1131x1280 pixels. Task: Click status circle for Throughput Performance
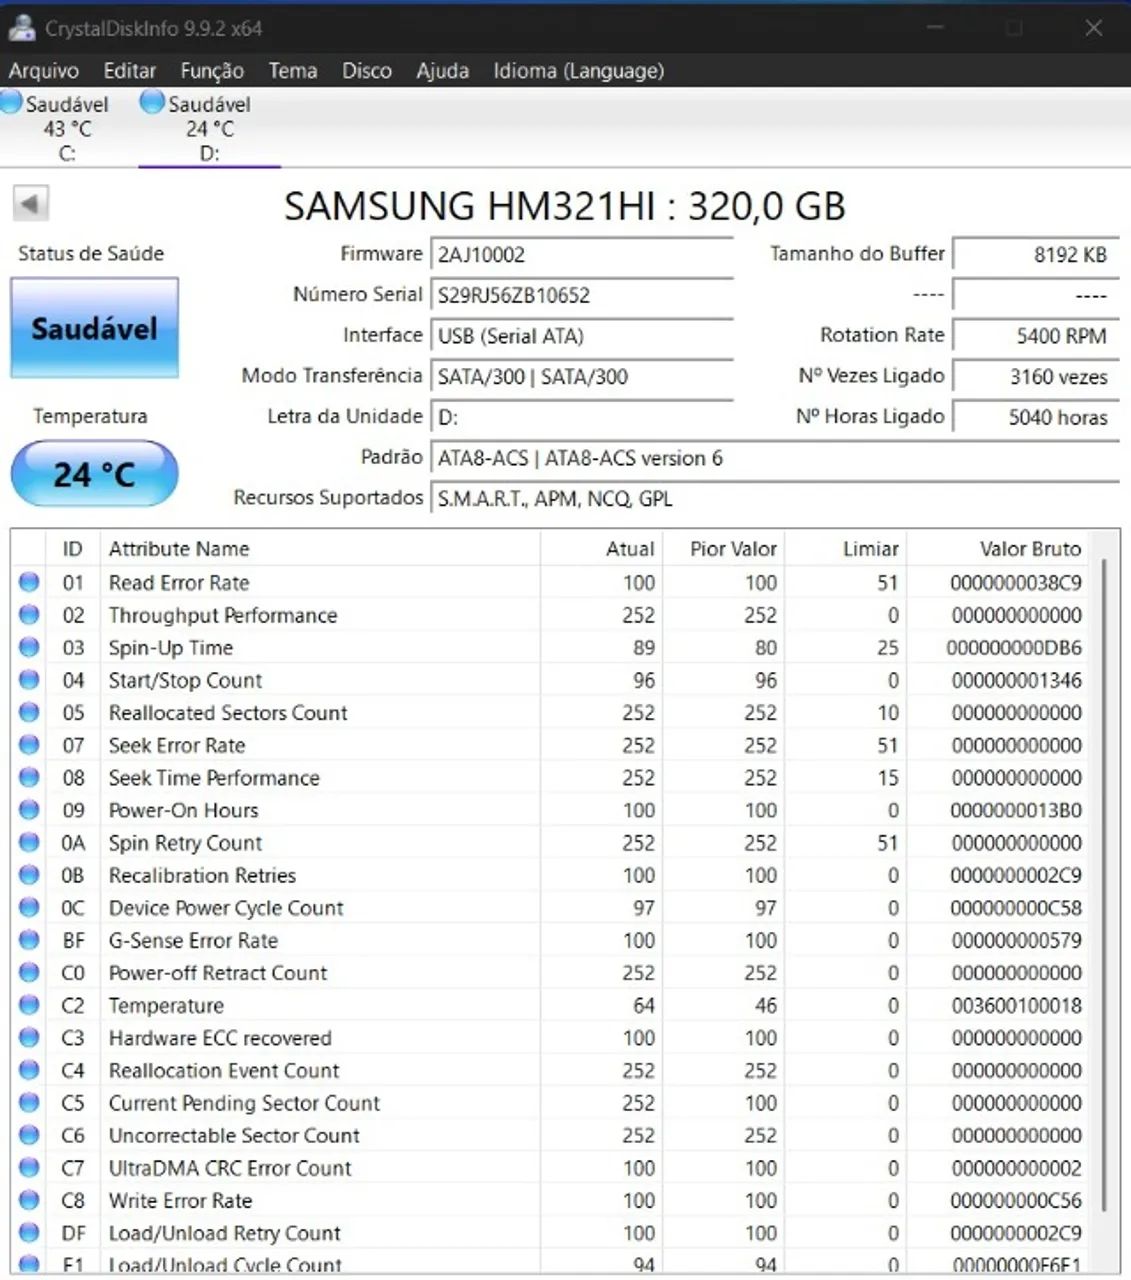click(x=29, y=615)
